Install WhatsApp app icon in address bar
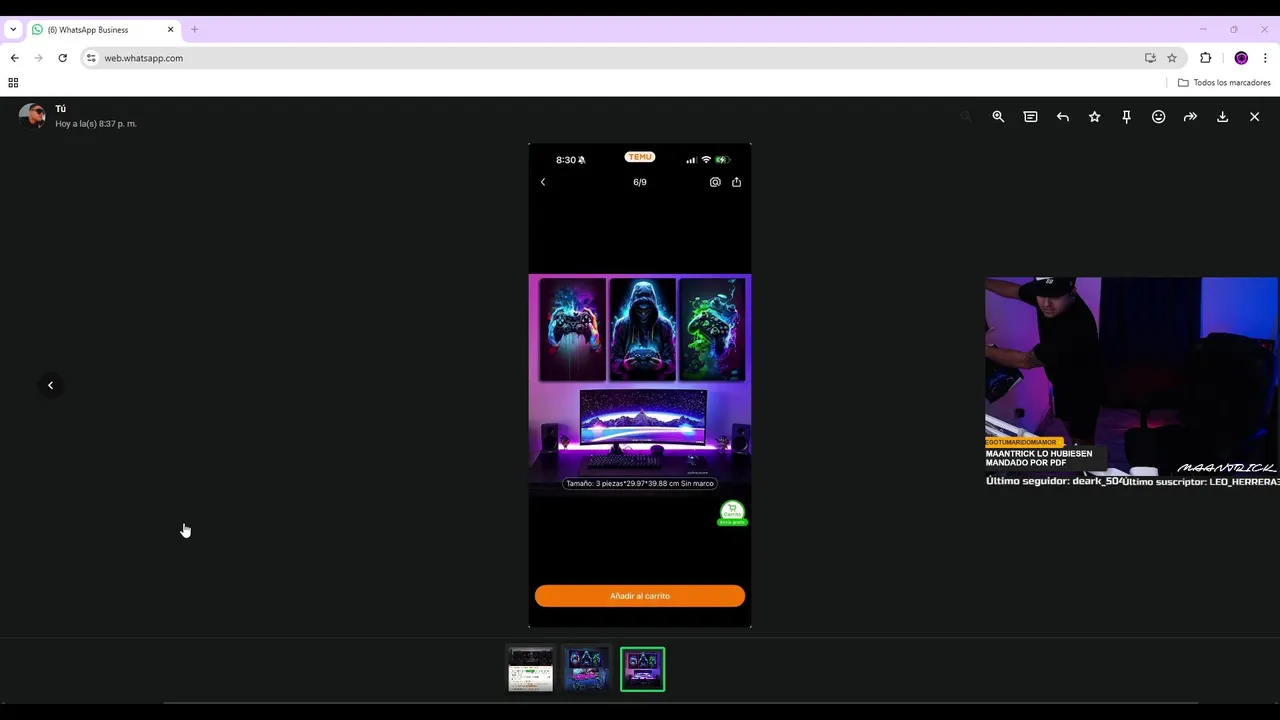Image resolution: width=1280 pixels, height=720 pixels. click(x=1150, y=58)
